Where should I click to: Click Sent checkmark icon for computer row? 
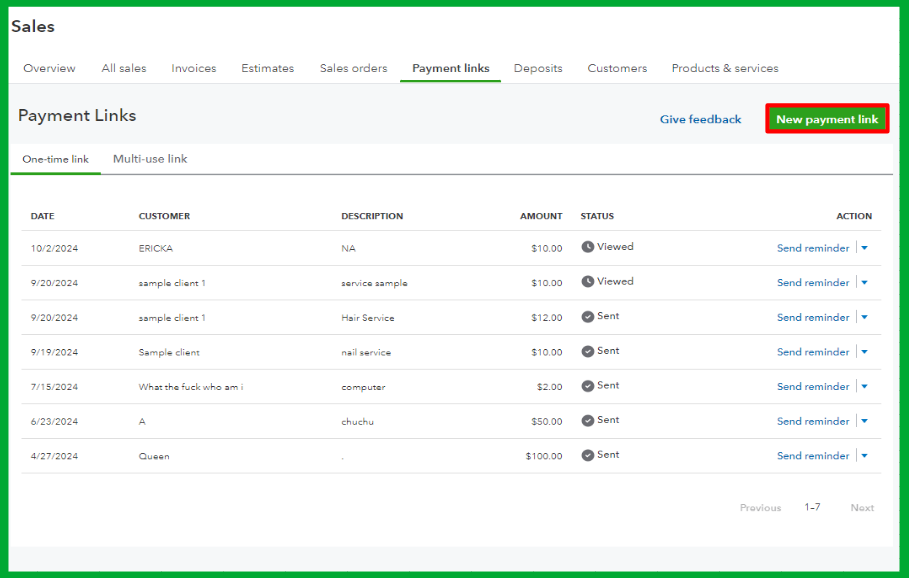pyautogui.click(x=588, y=386)
